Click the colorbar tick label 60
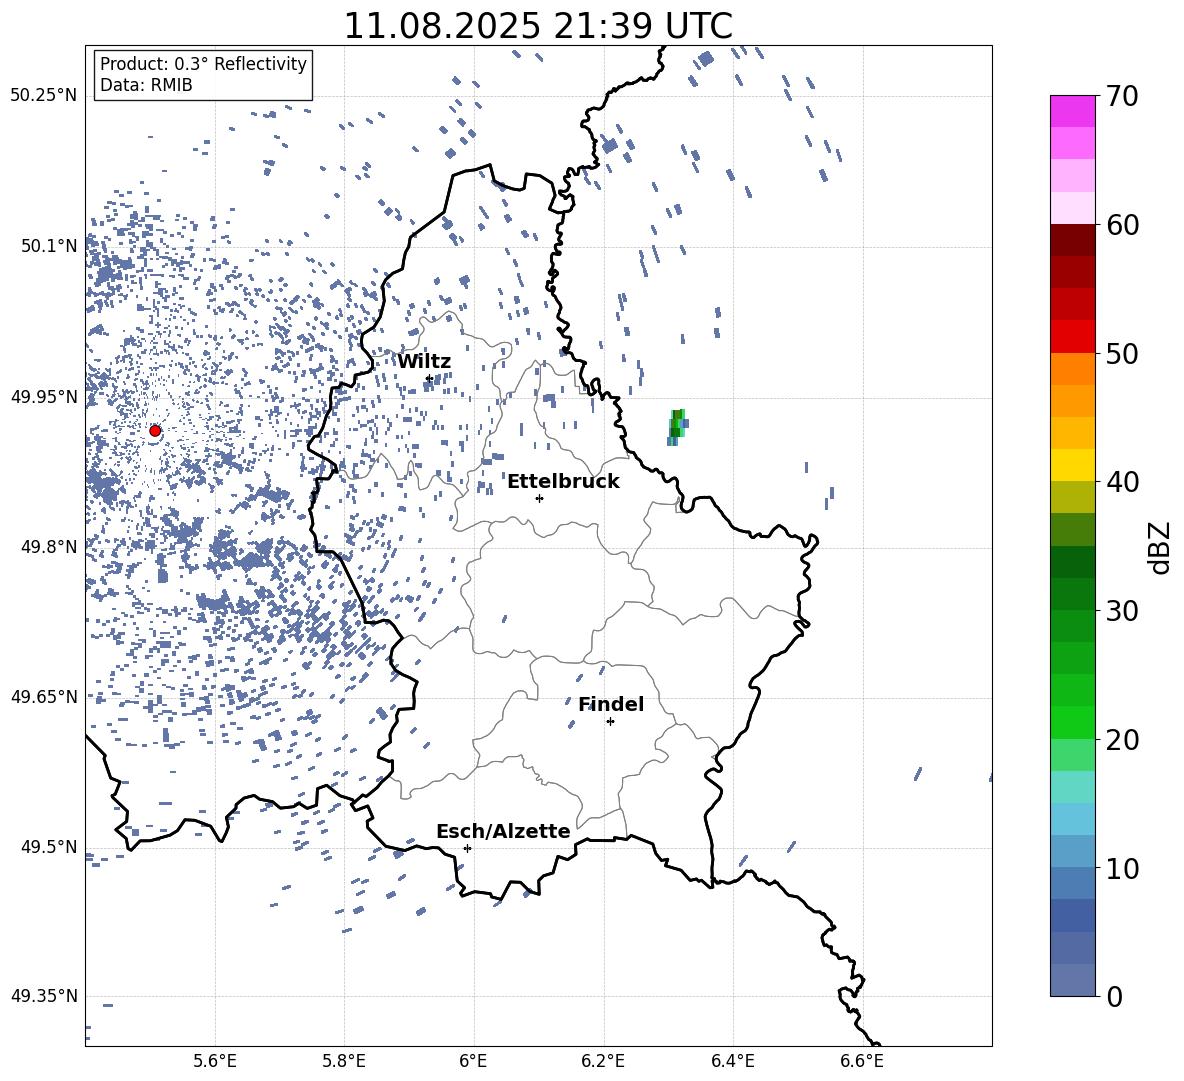This screenshot has height=1081, width=1184. (1122, 225)
